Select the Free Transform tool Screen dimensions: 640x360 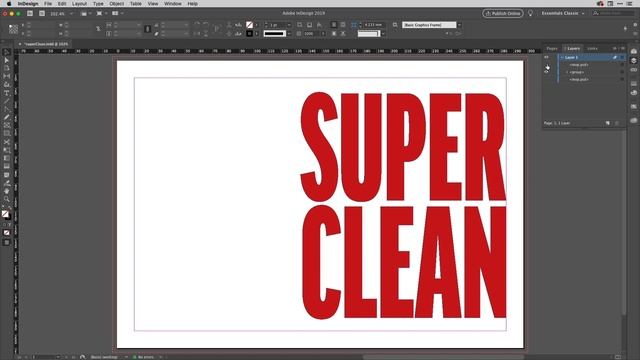click(7, 150)
